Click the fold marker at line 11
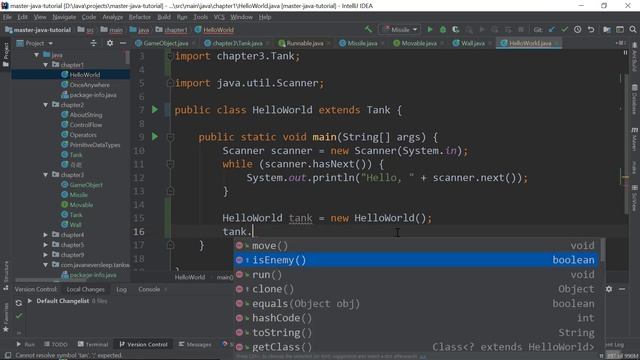 point(171,164)
